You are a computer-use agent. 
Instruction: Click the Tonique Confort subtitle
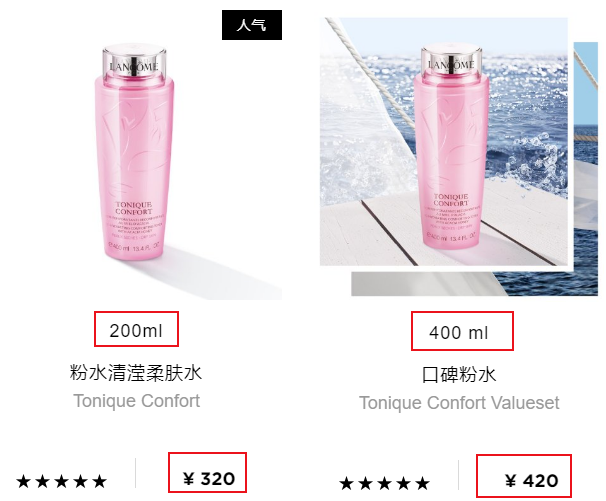137,401
